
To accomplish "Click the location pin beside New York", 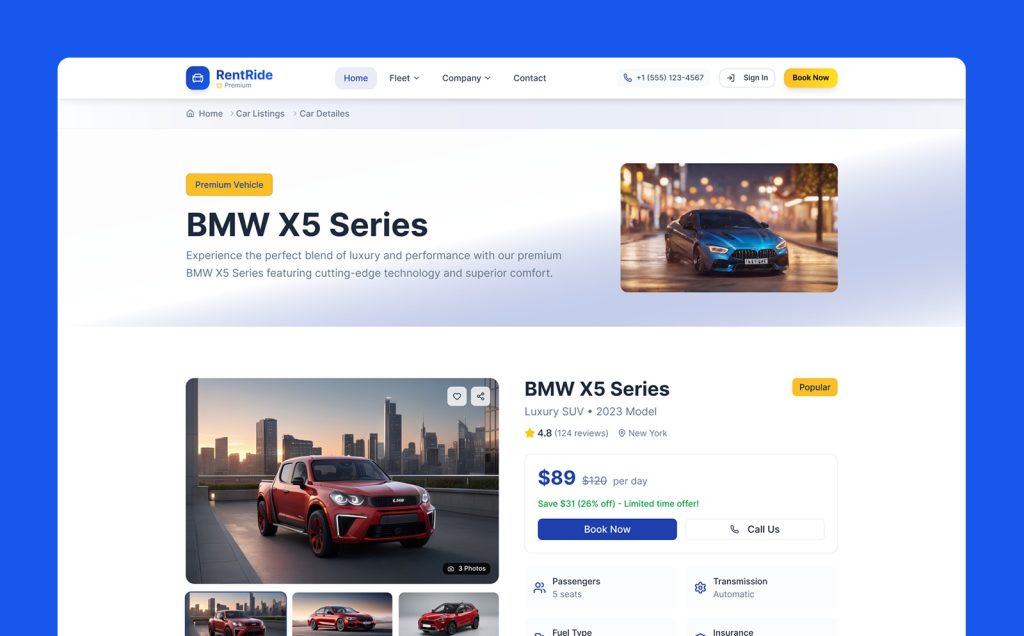I will click(x=622, y=433).
